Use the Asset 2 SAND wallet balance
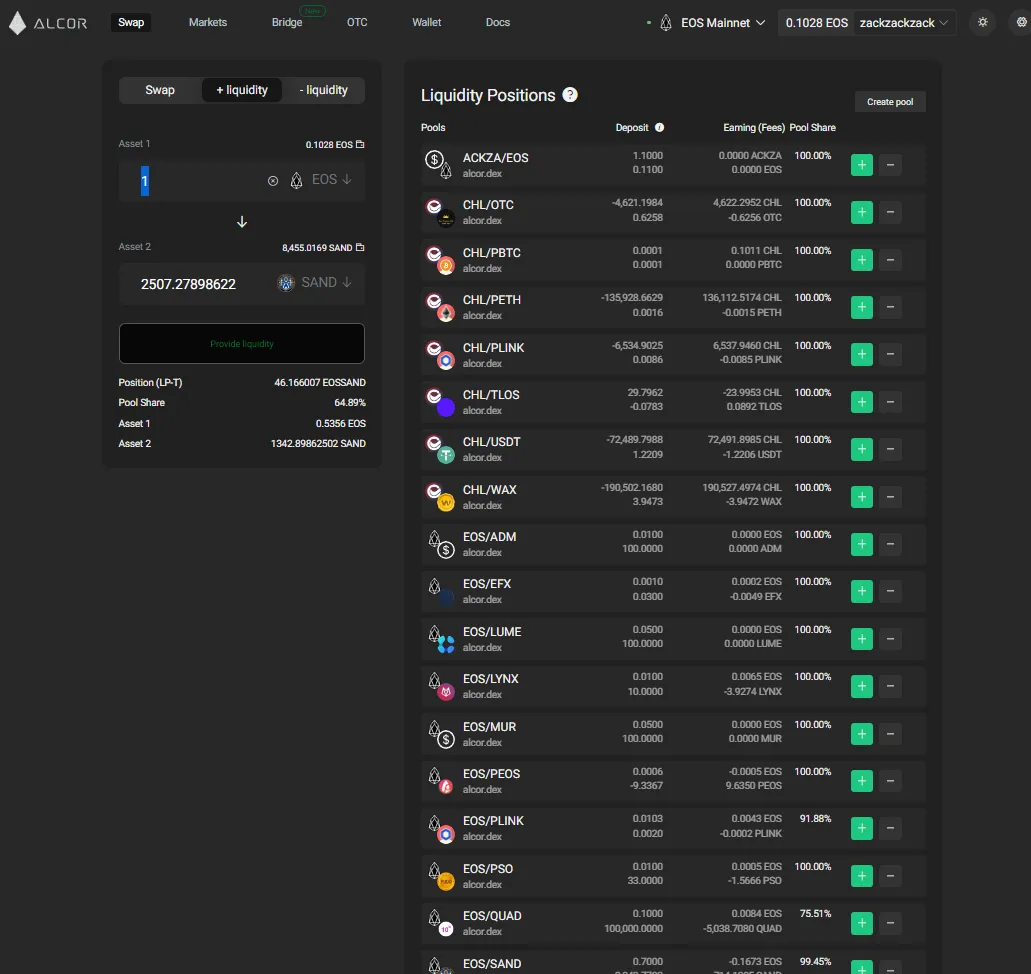Screen dimensions: 1031x974 coord(323,247)
